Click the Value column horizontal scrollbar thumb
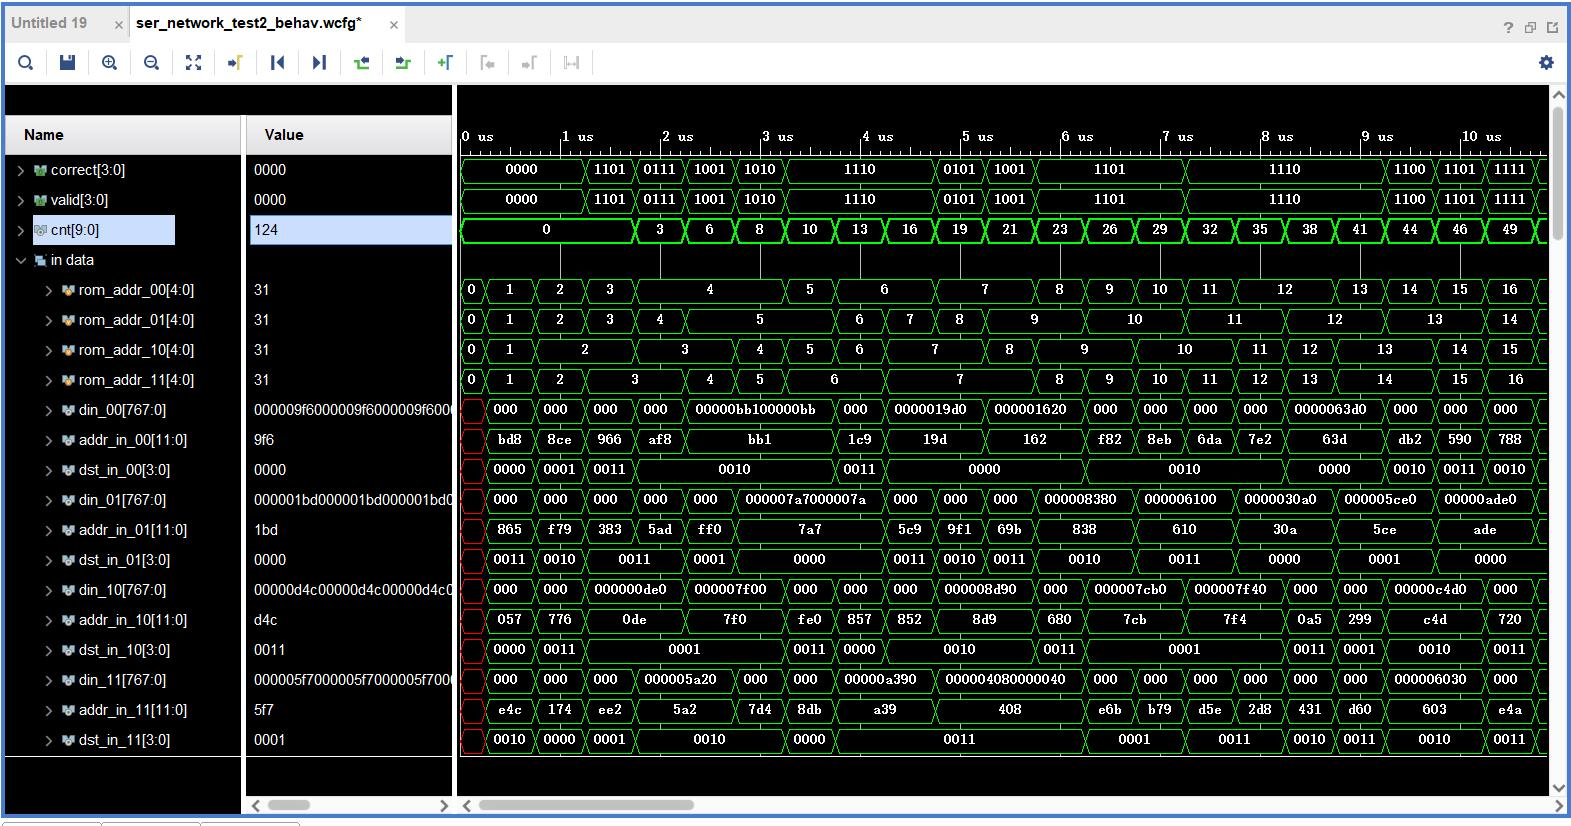1571x826 pixels. pos(289,805)
